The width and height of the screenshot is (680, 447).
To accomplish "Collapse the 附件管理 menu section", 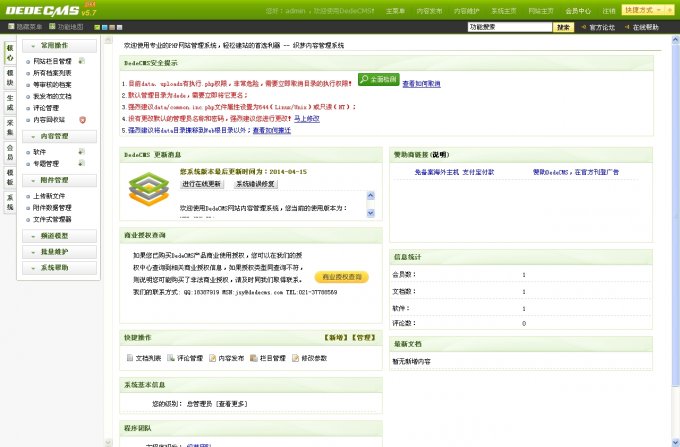I will (x=59, y=180).
